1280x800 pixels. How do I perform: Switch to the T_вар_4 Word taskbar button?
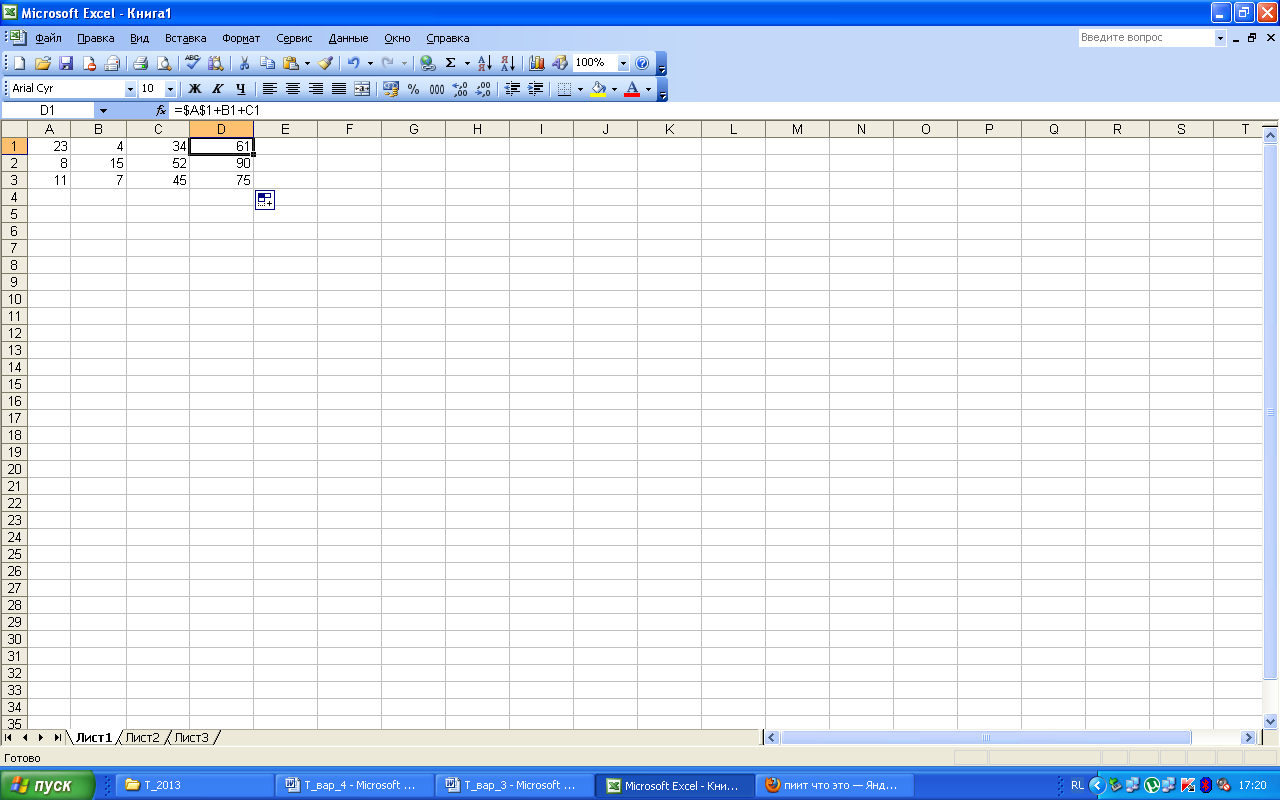pos(355,785)
